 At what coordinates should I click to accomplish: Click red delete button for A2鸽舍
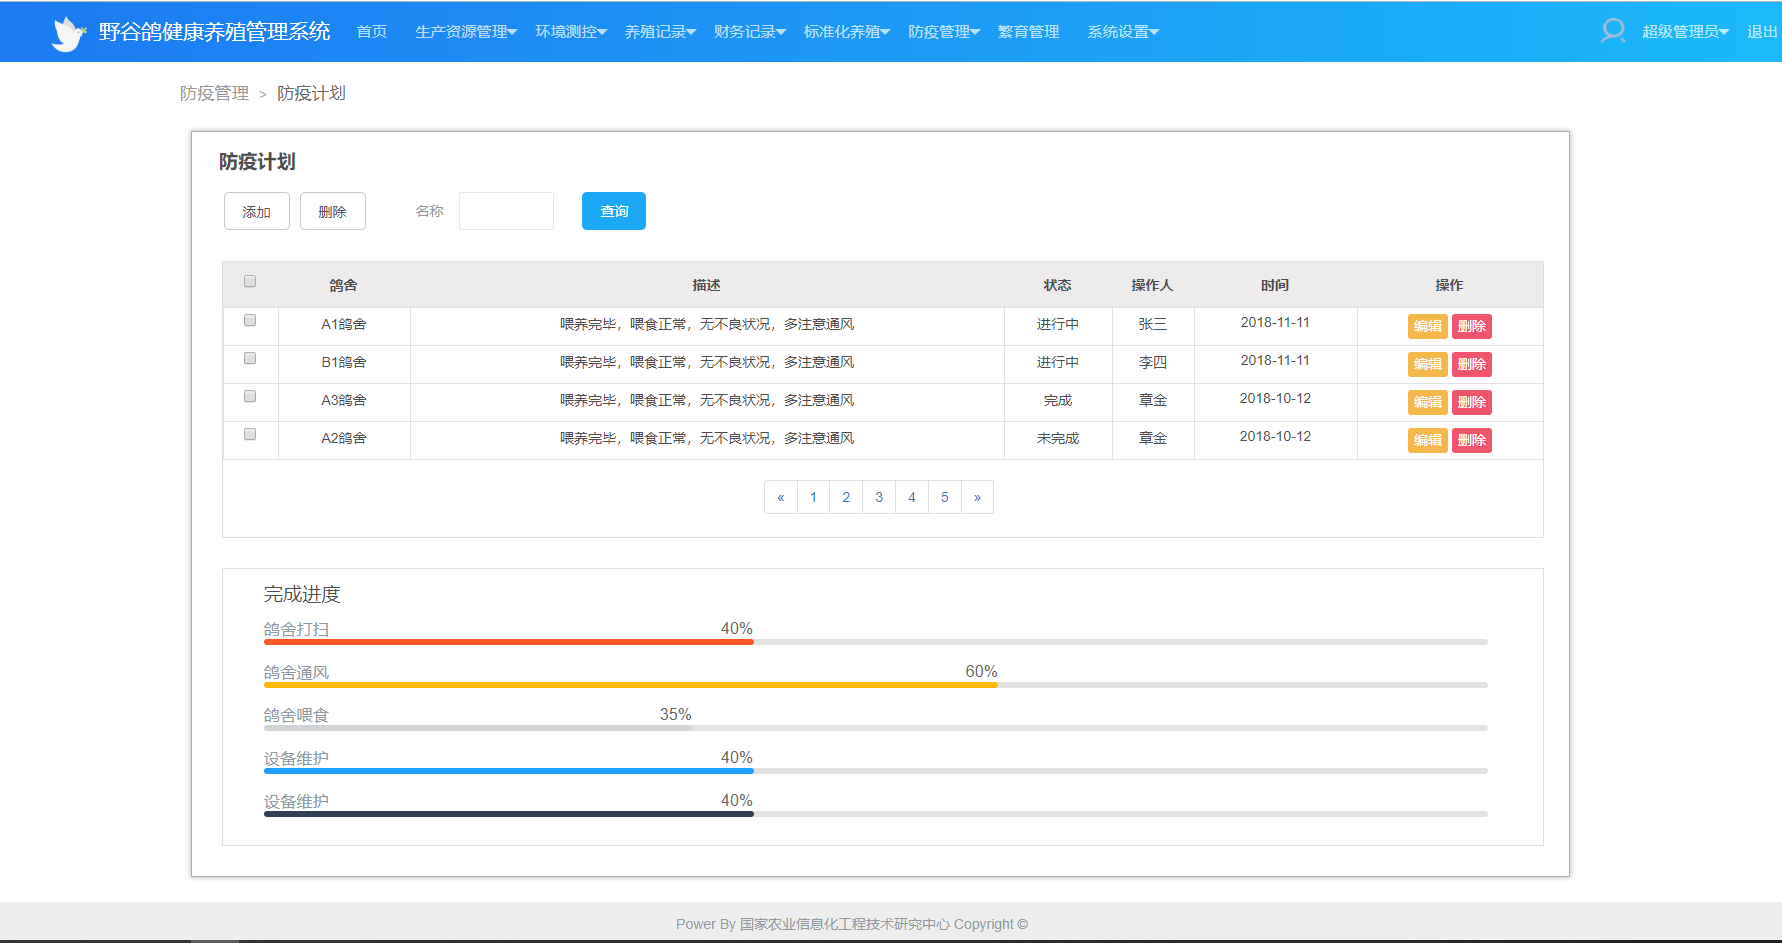pyautogui.click(x=1471, y=440)
